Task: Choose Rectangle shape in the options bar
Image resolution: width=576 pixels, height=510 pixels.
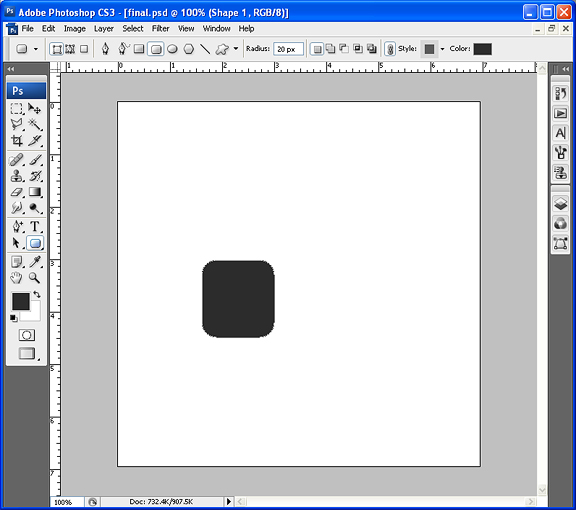Action: [139, 49]
